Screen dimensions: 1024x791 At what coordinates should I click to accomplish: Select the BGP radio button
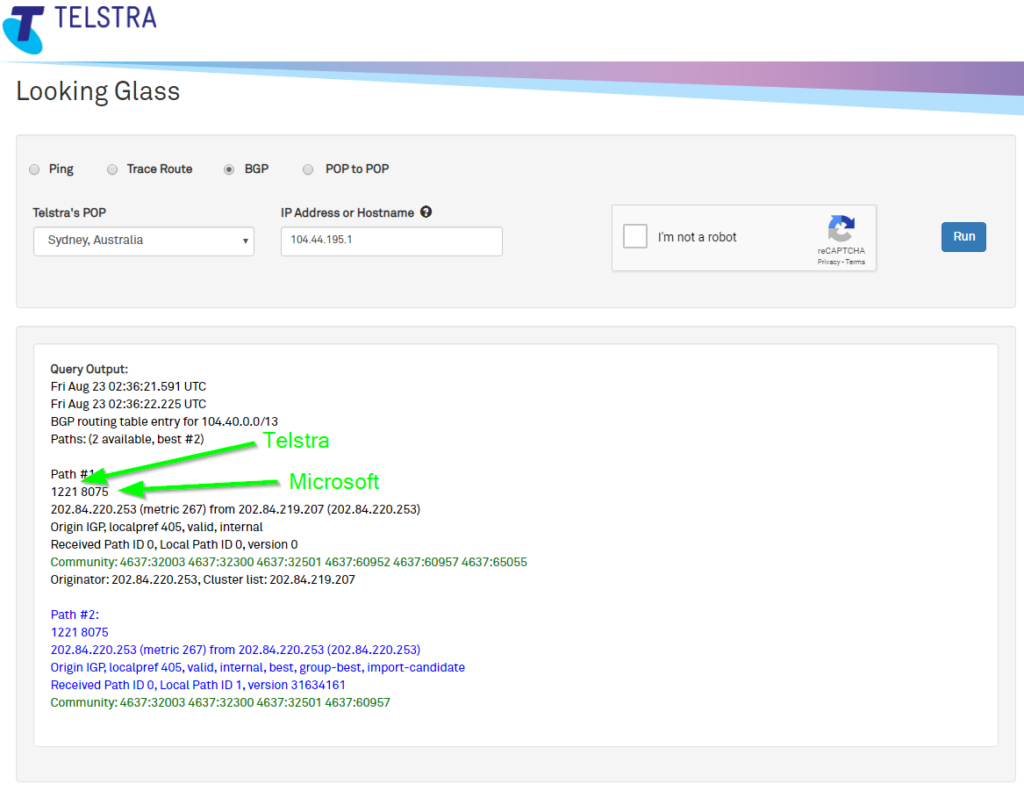coord(229,170)
